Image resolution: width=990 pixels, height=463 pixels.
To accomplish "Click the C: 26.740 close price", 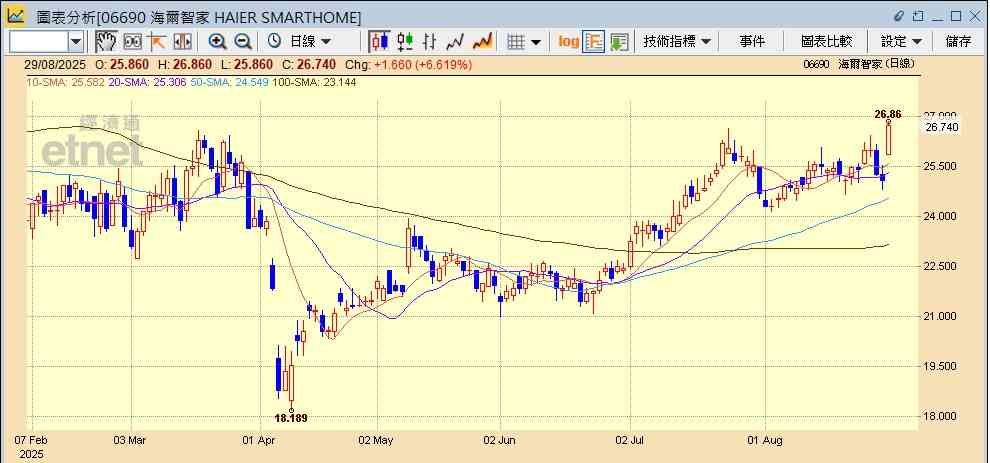I will 309,64.
